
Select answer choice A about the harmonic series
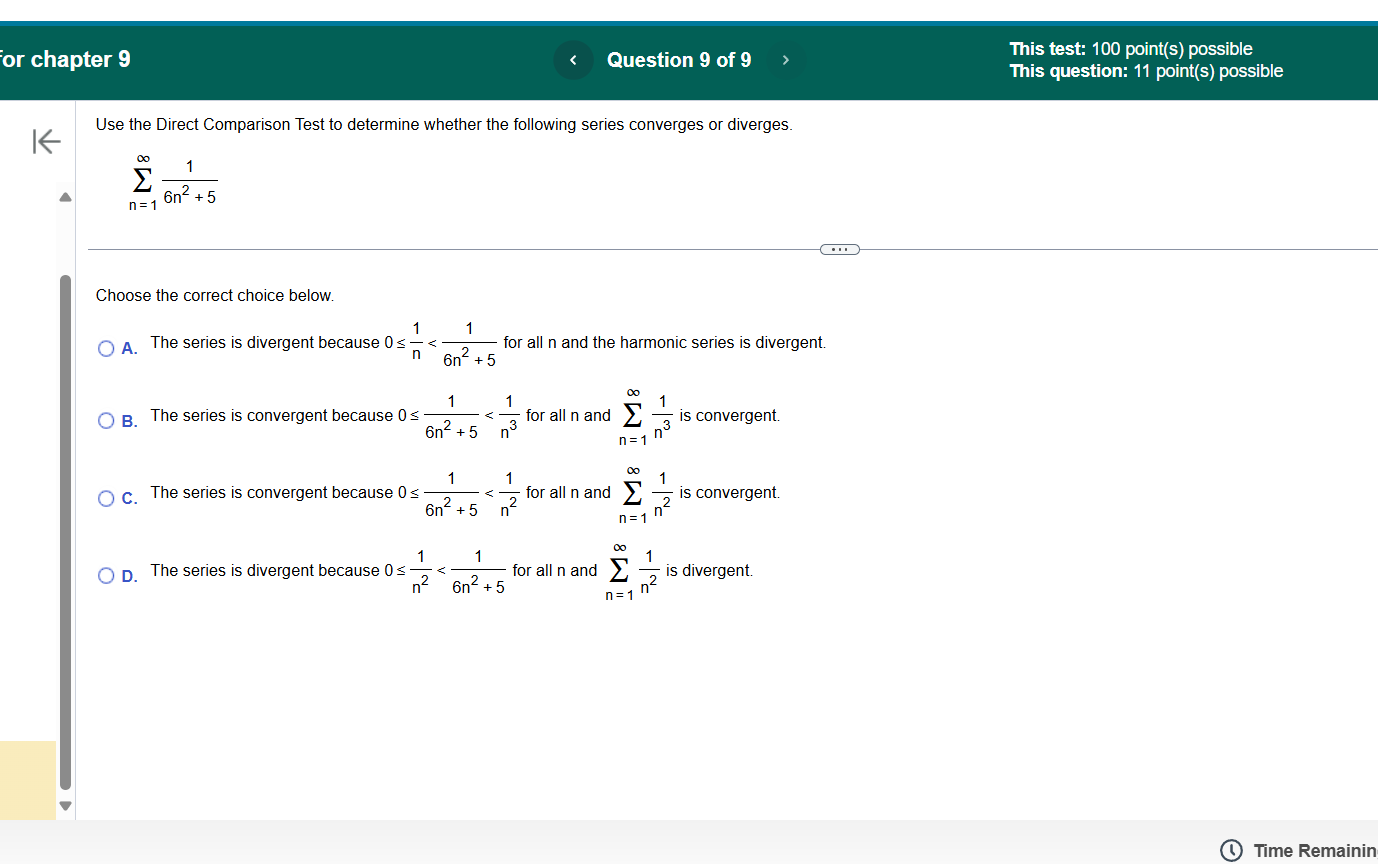pyautogui.click(x=105, y=348)
